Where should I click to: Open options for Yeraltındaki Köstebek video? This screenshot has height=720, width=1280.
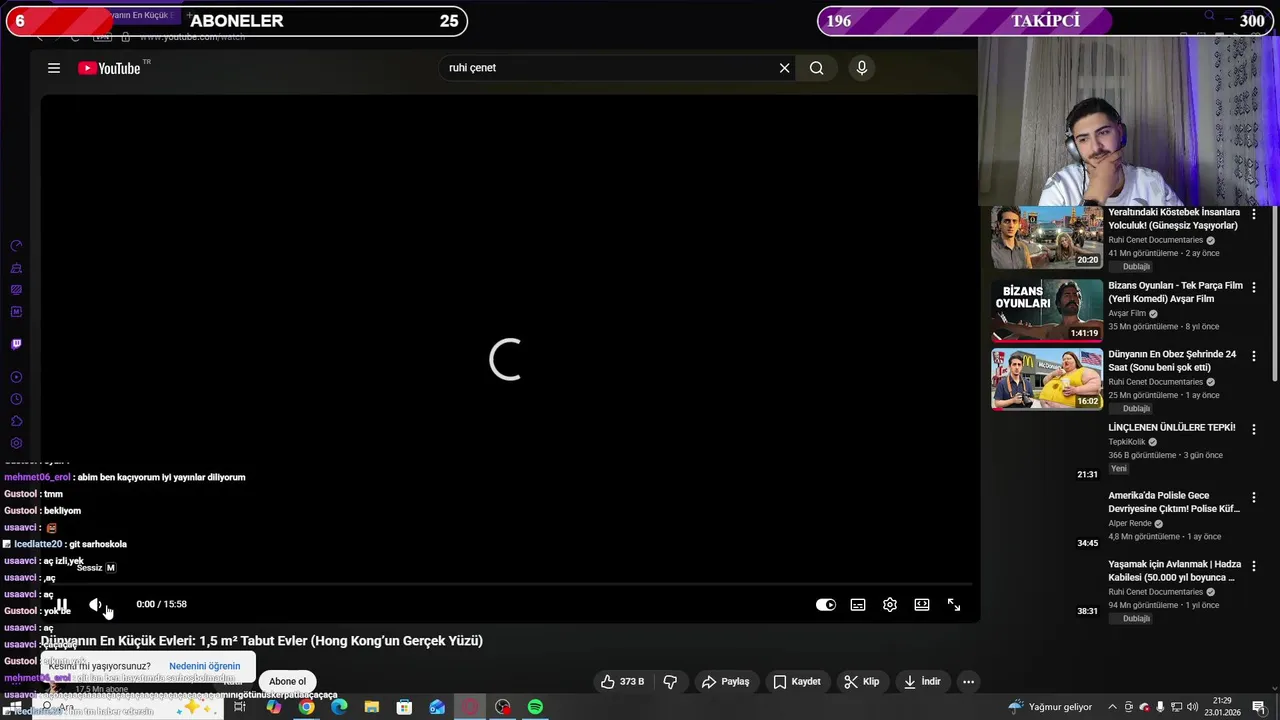point(1254,214)
